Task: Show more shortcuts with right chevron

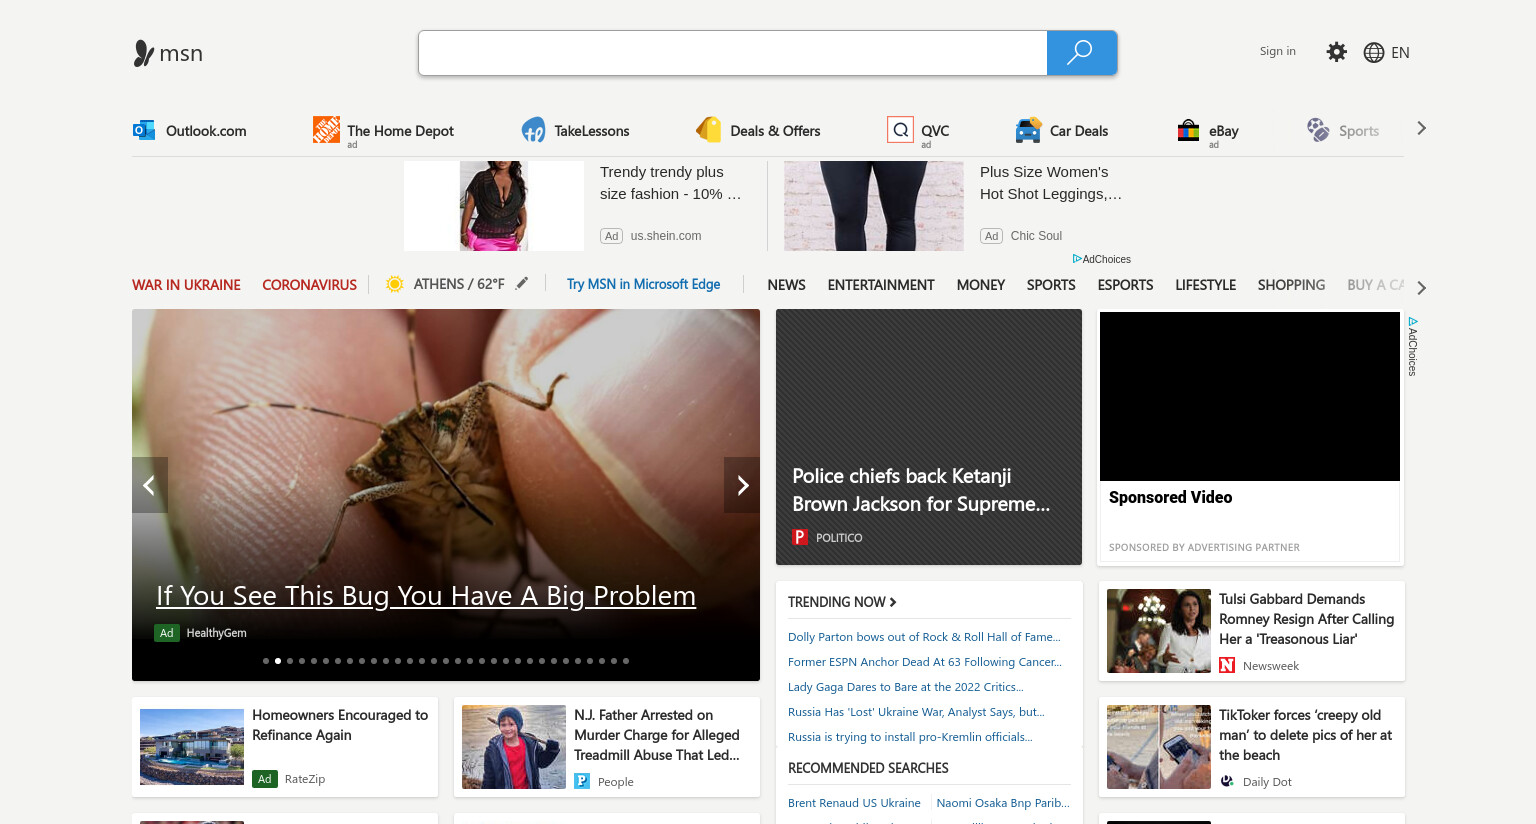Action: 1421,128
